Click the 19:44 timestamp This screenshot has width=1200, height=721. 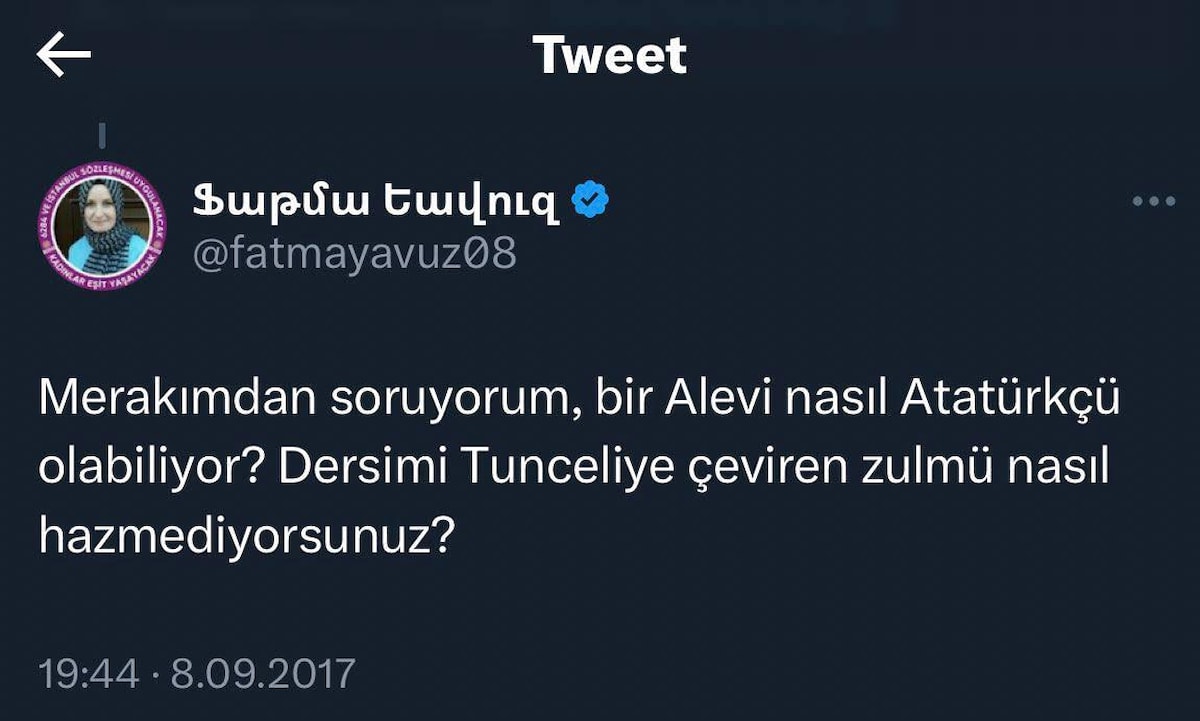88,673
